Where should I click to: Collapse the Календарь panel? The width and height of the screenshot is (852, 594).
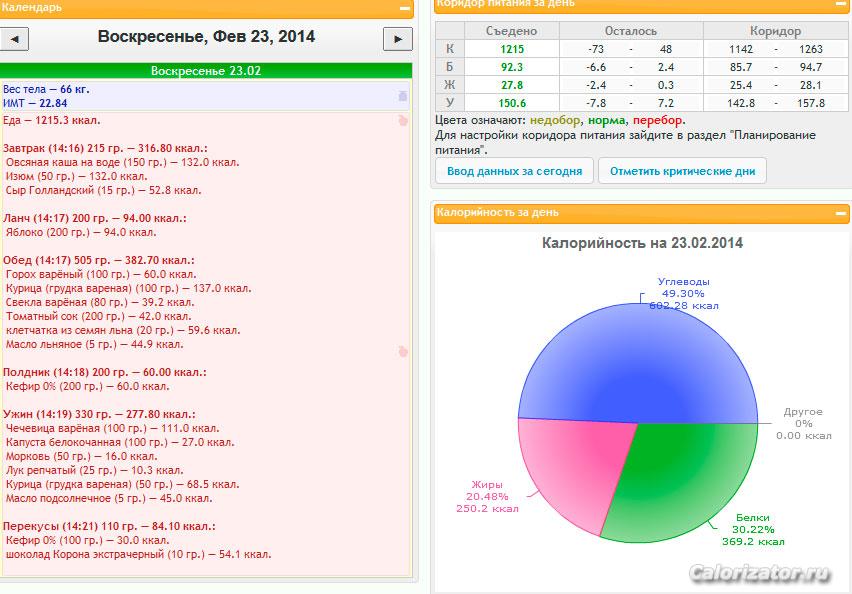pos(405,8)
